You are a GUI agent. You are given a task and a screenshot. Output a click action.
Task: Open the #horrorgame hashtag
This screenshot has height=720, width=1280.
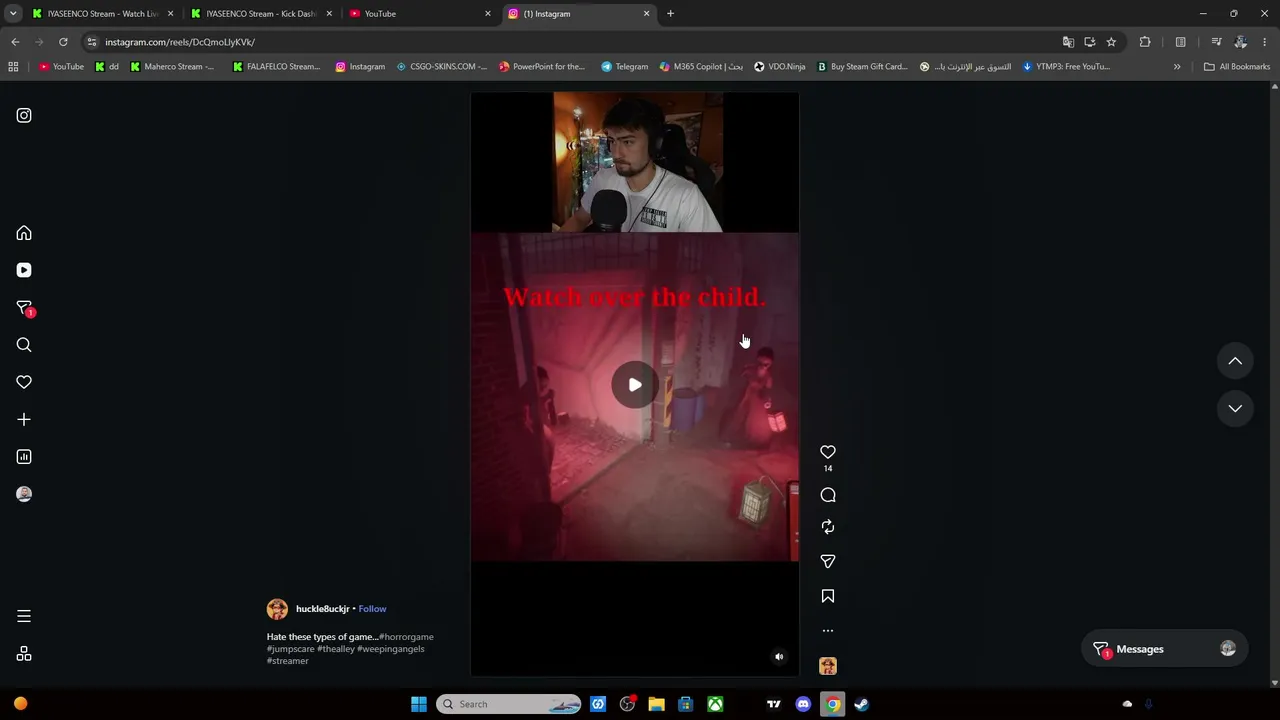tap(407, 637)
